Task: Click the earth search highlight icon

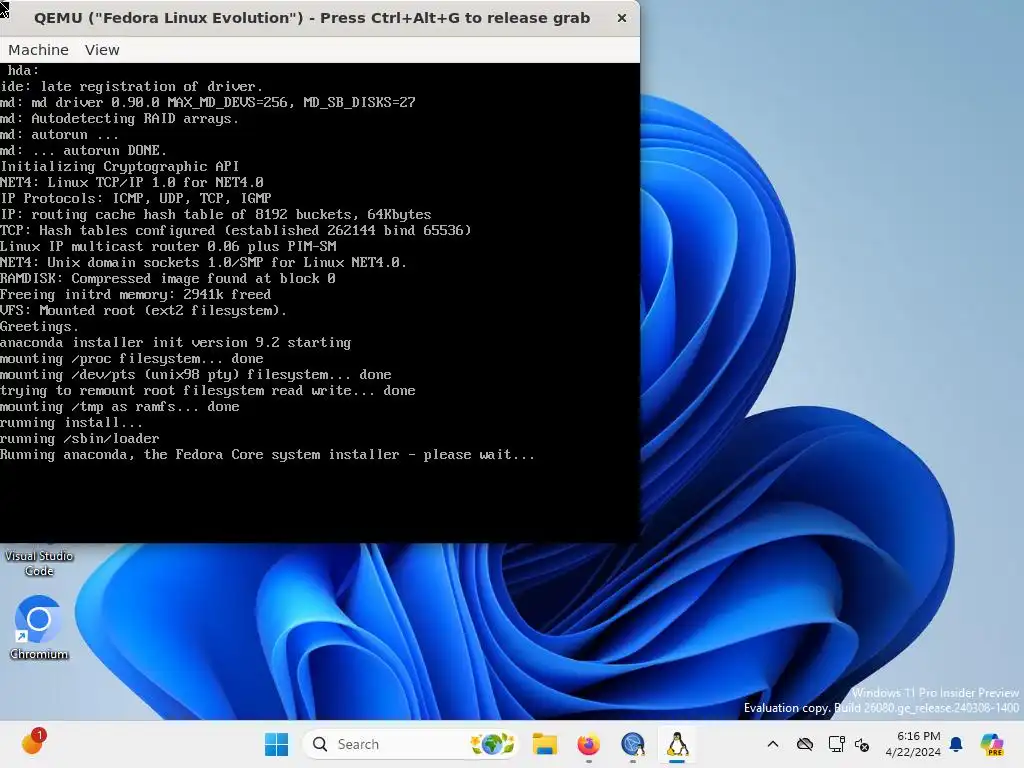Action: 493,744
